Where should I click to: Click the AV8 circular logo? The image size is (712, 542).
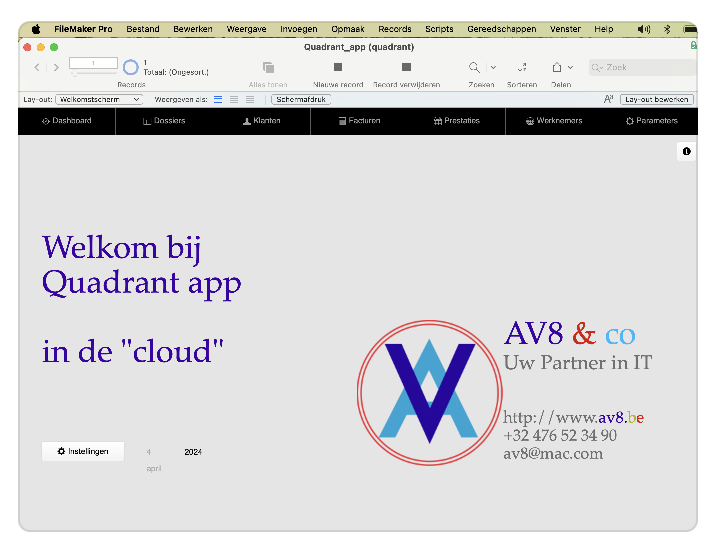(429, 393)
